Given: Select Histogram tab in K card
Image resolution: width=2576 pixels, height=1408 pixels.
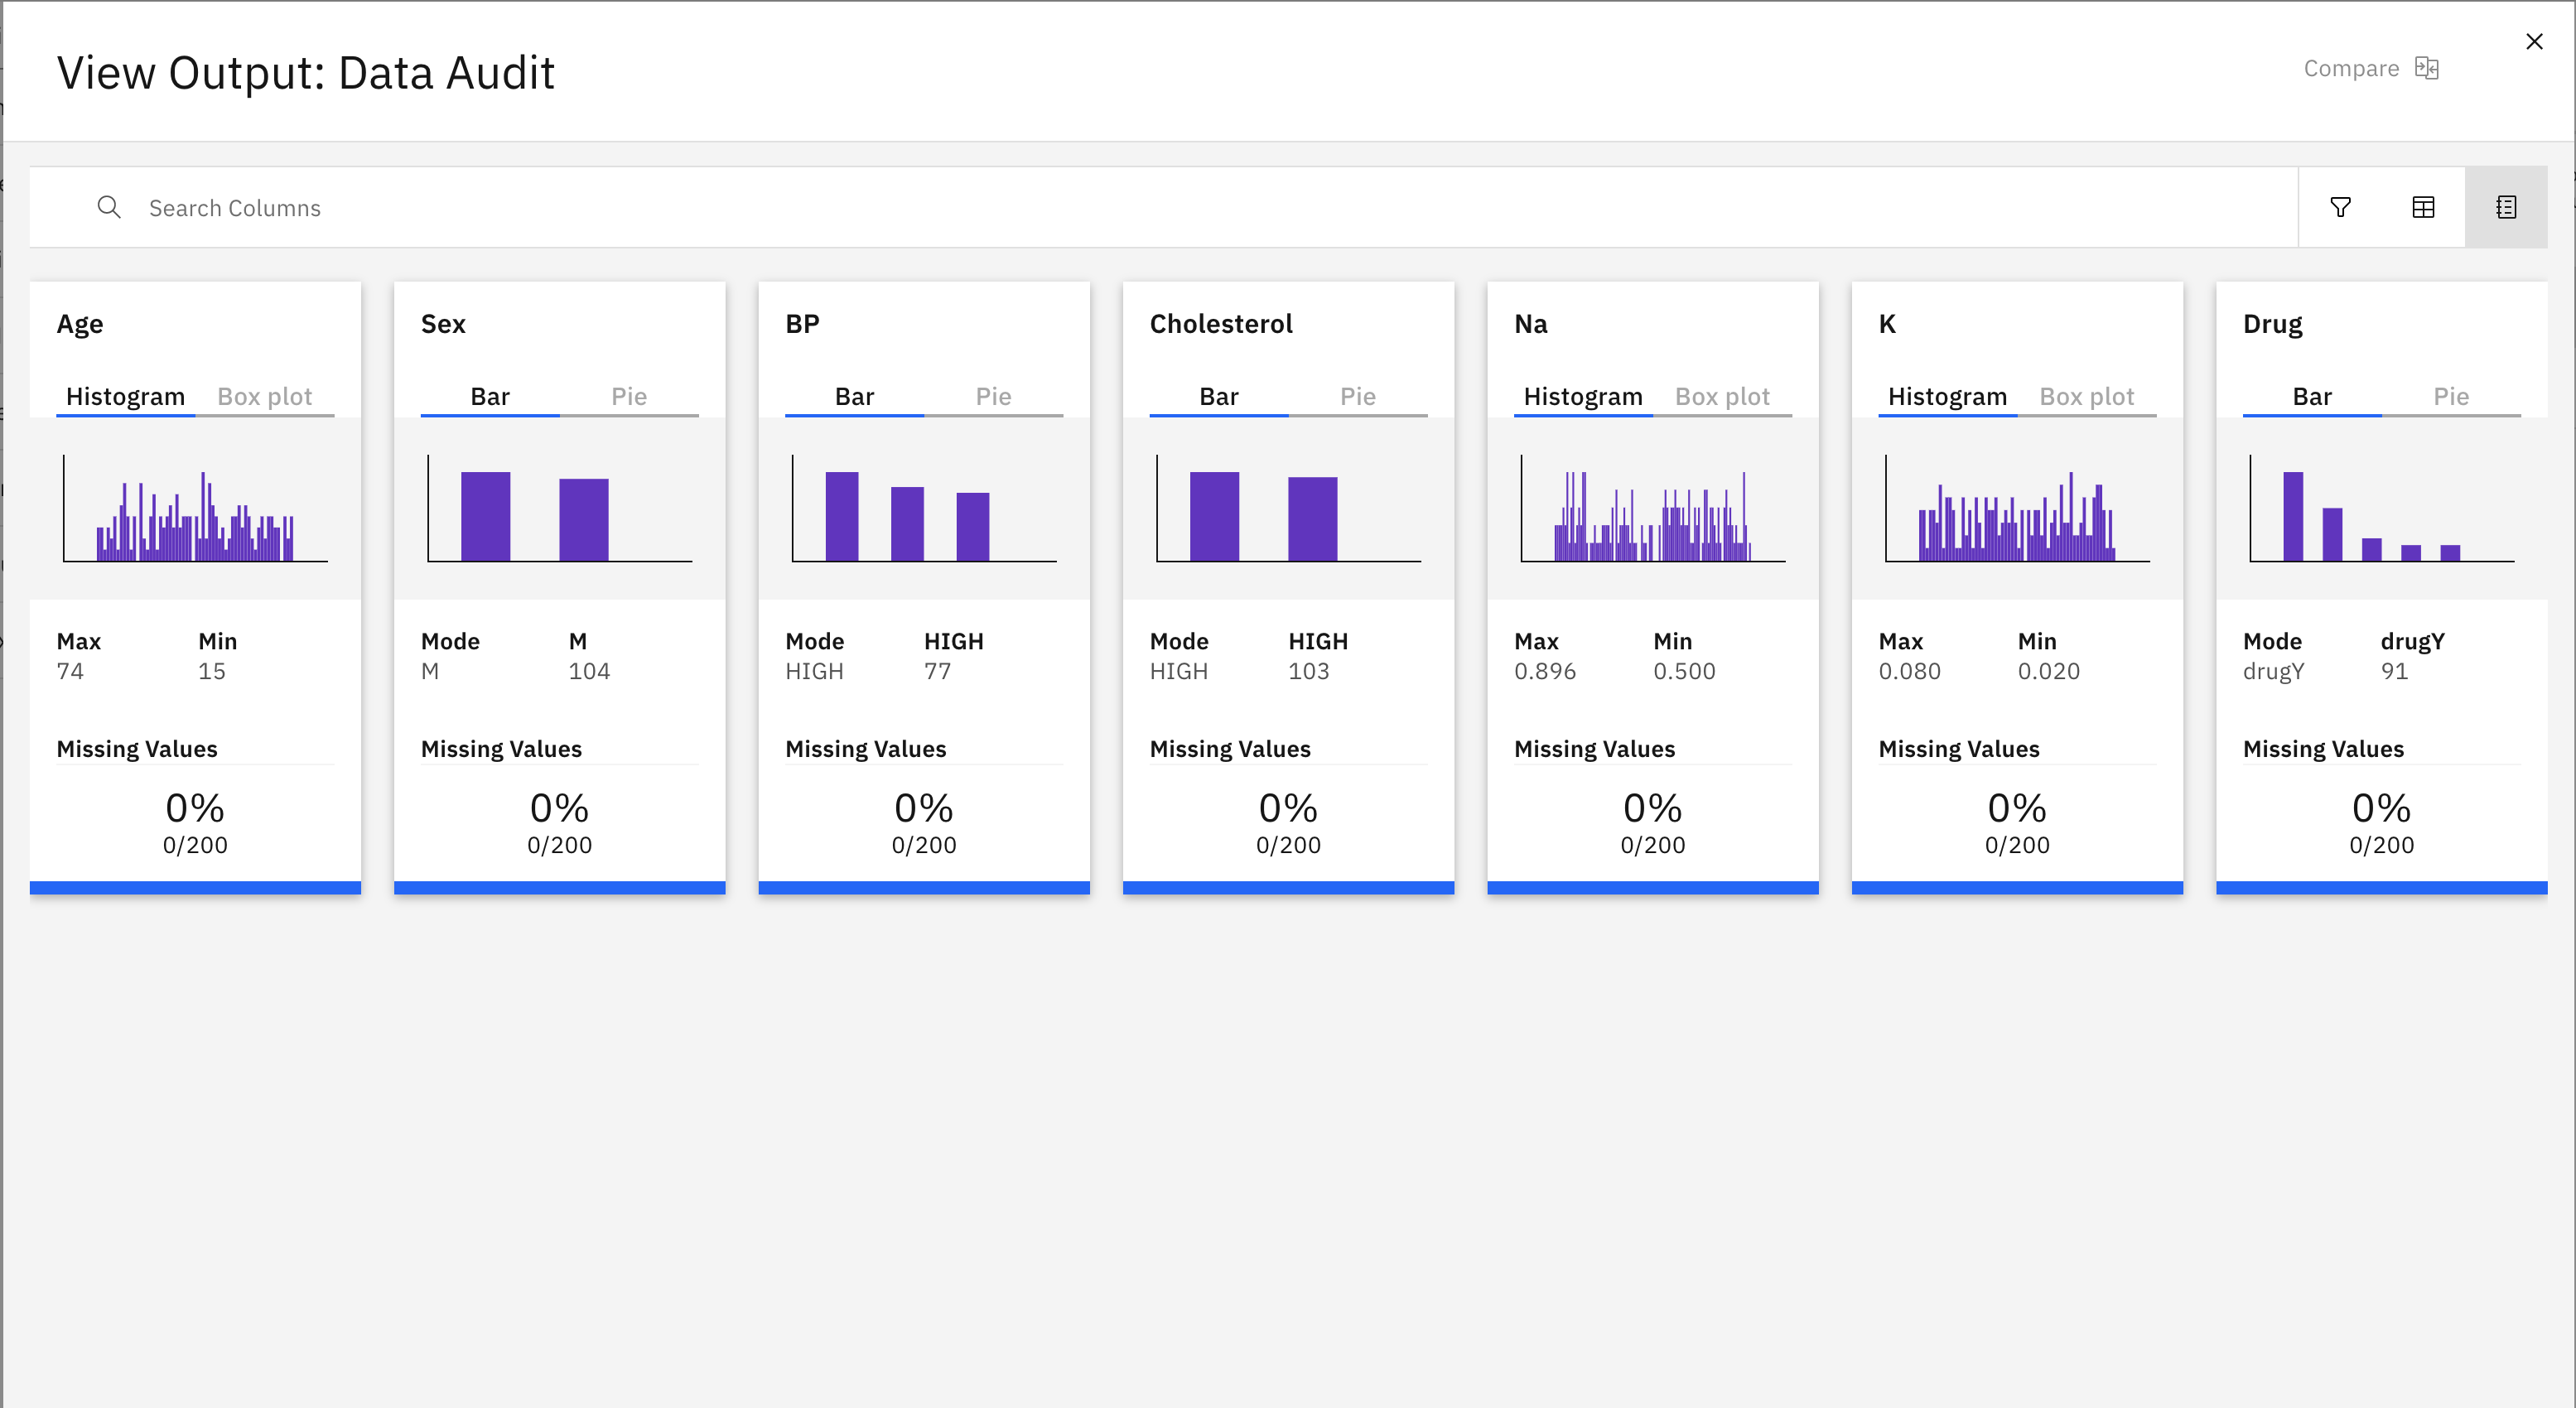Looking at the screenshot, I should point(1947,397).
